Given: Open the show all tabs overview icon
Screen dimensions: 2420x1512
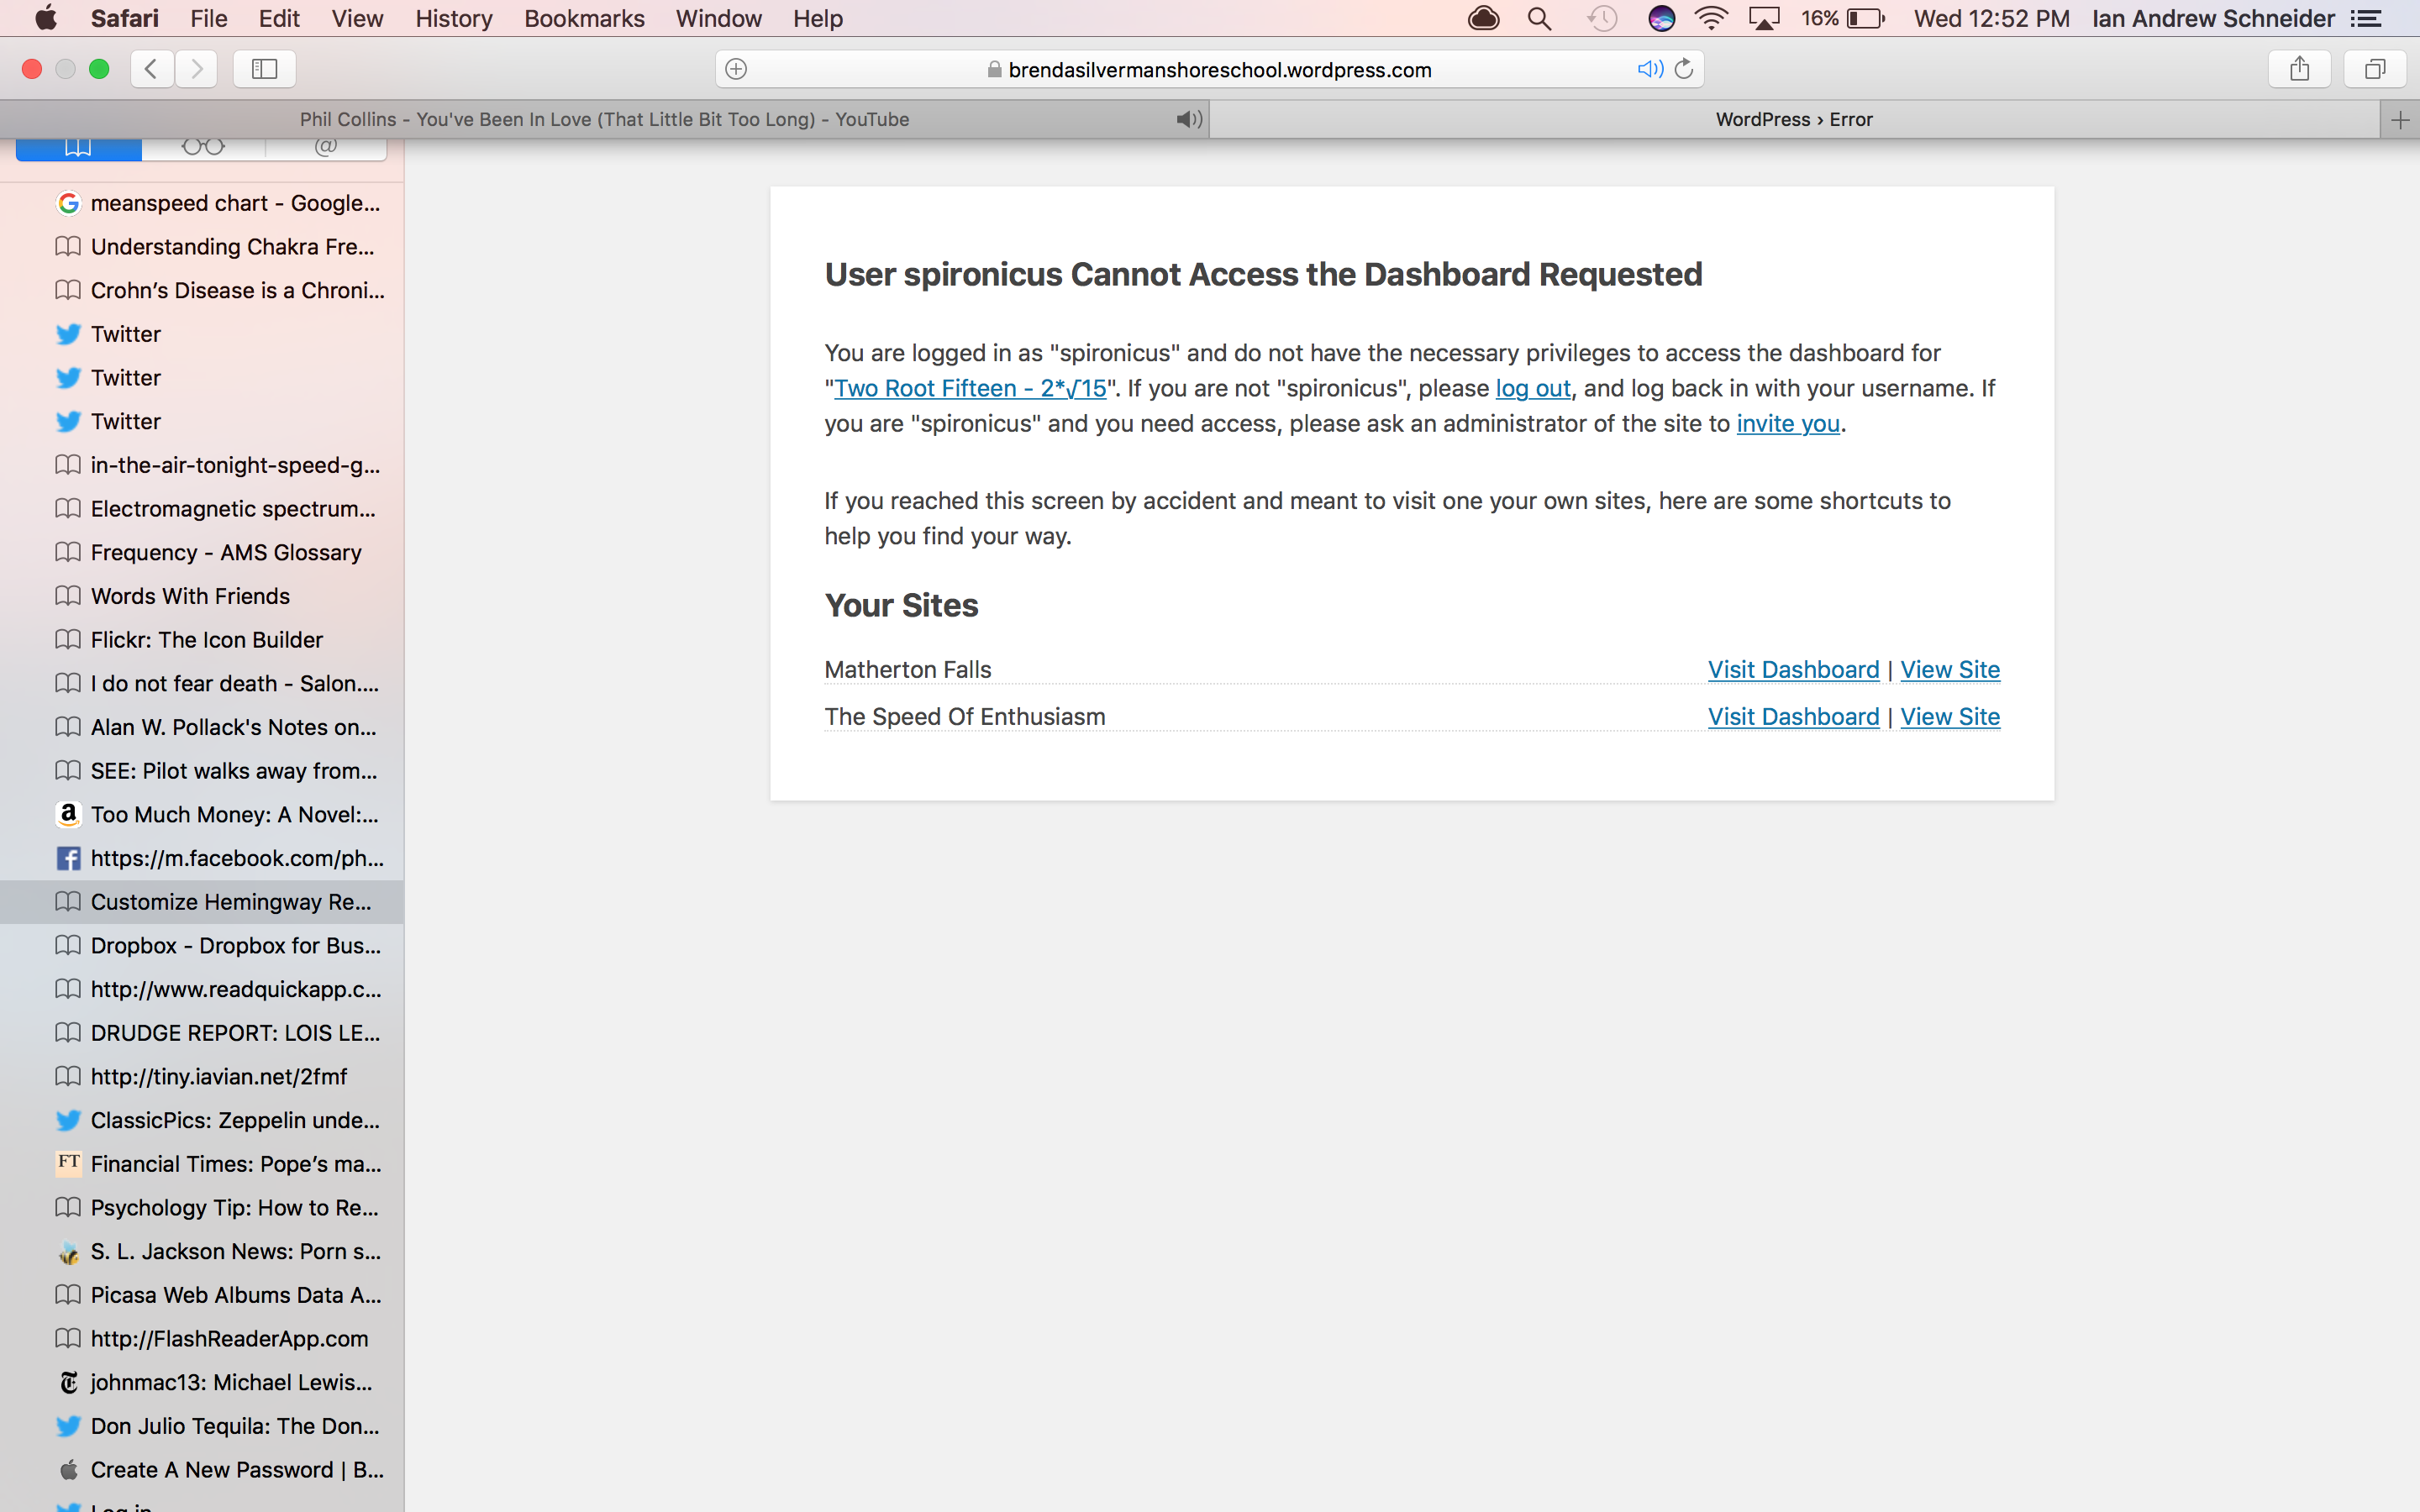Looking at the screenshot, I should 2375,69.
